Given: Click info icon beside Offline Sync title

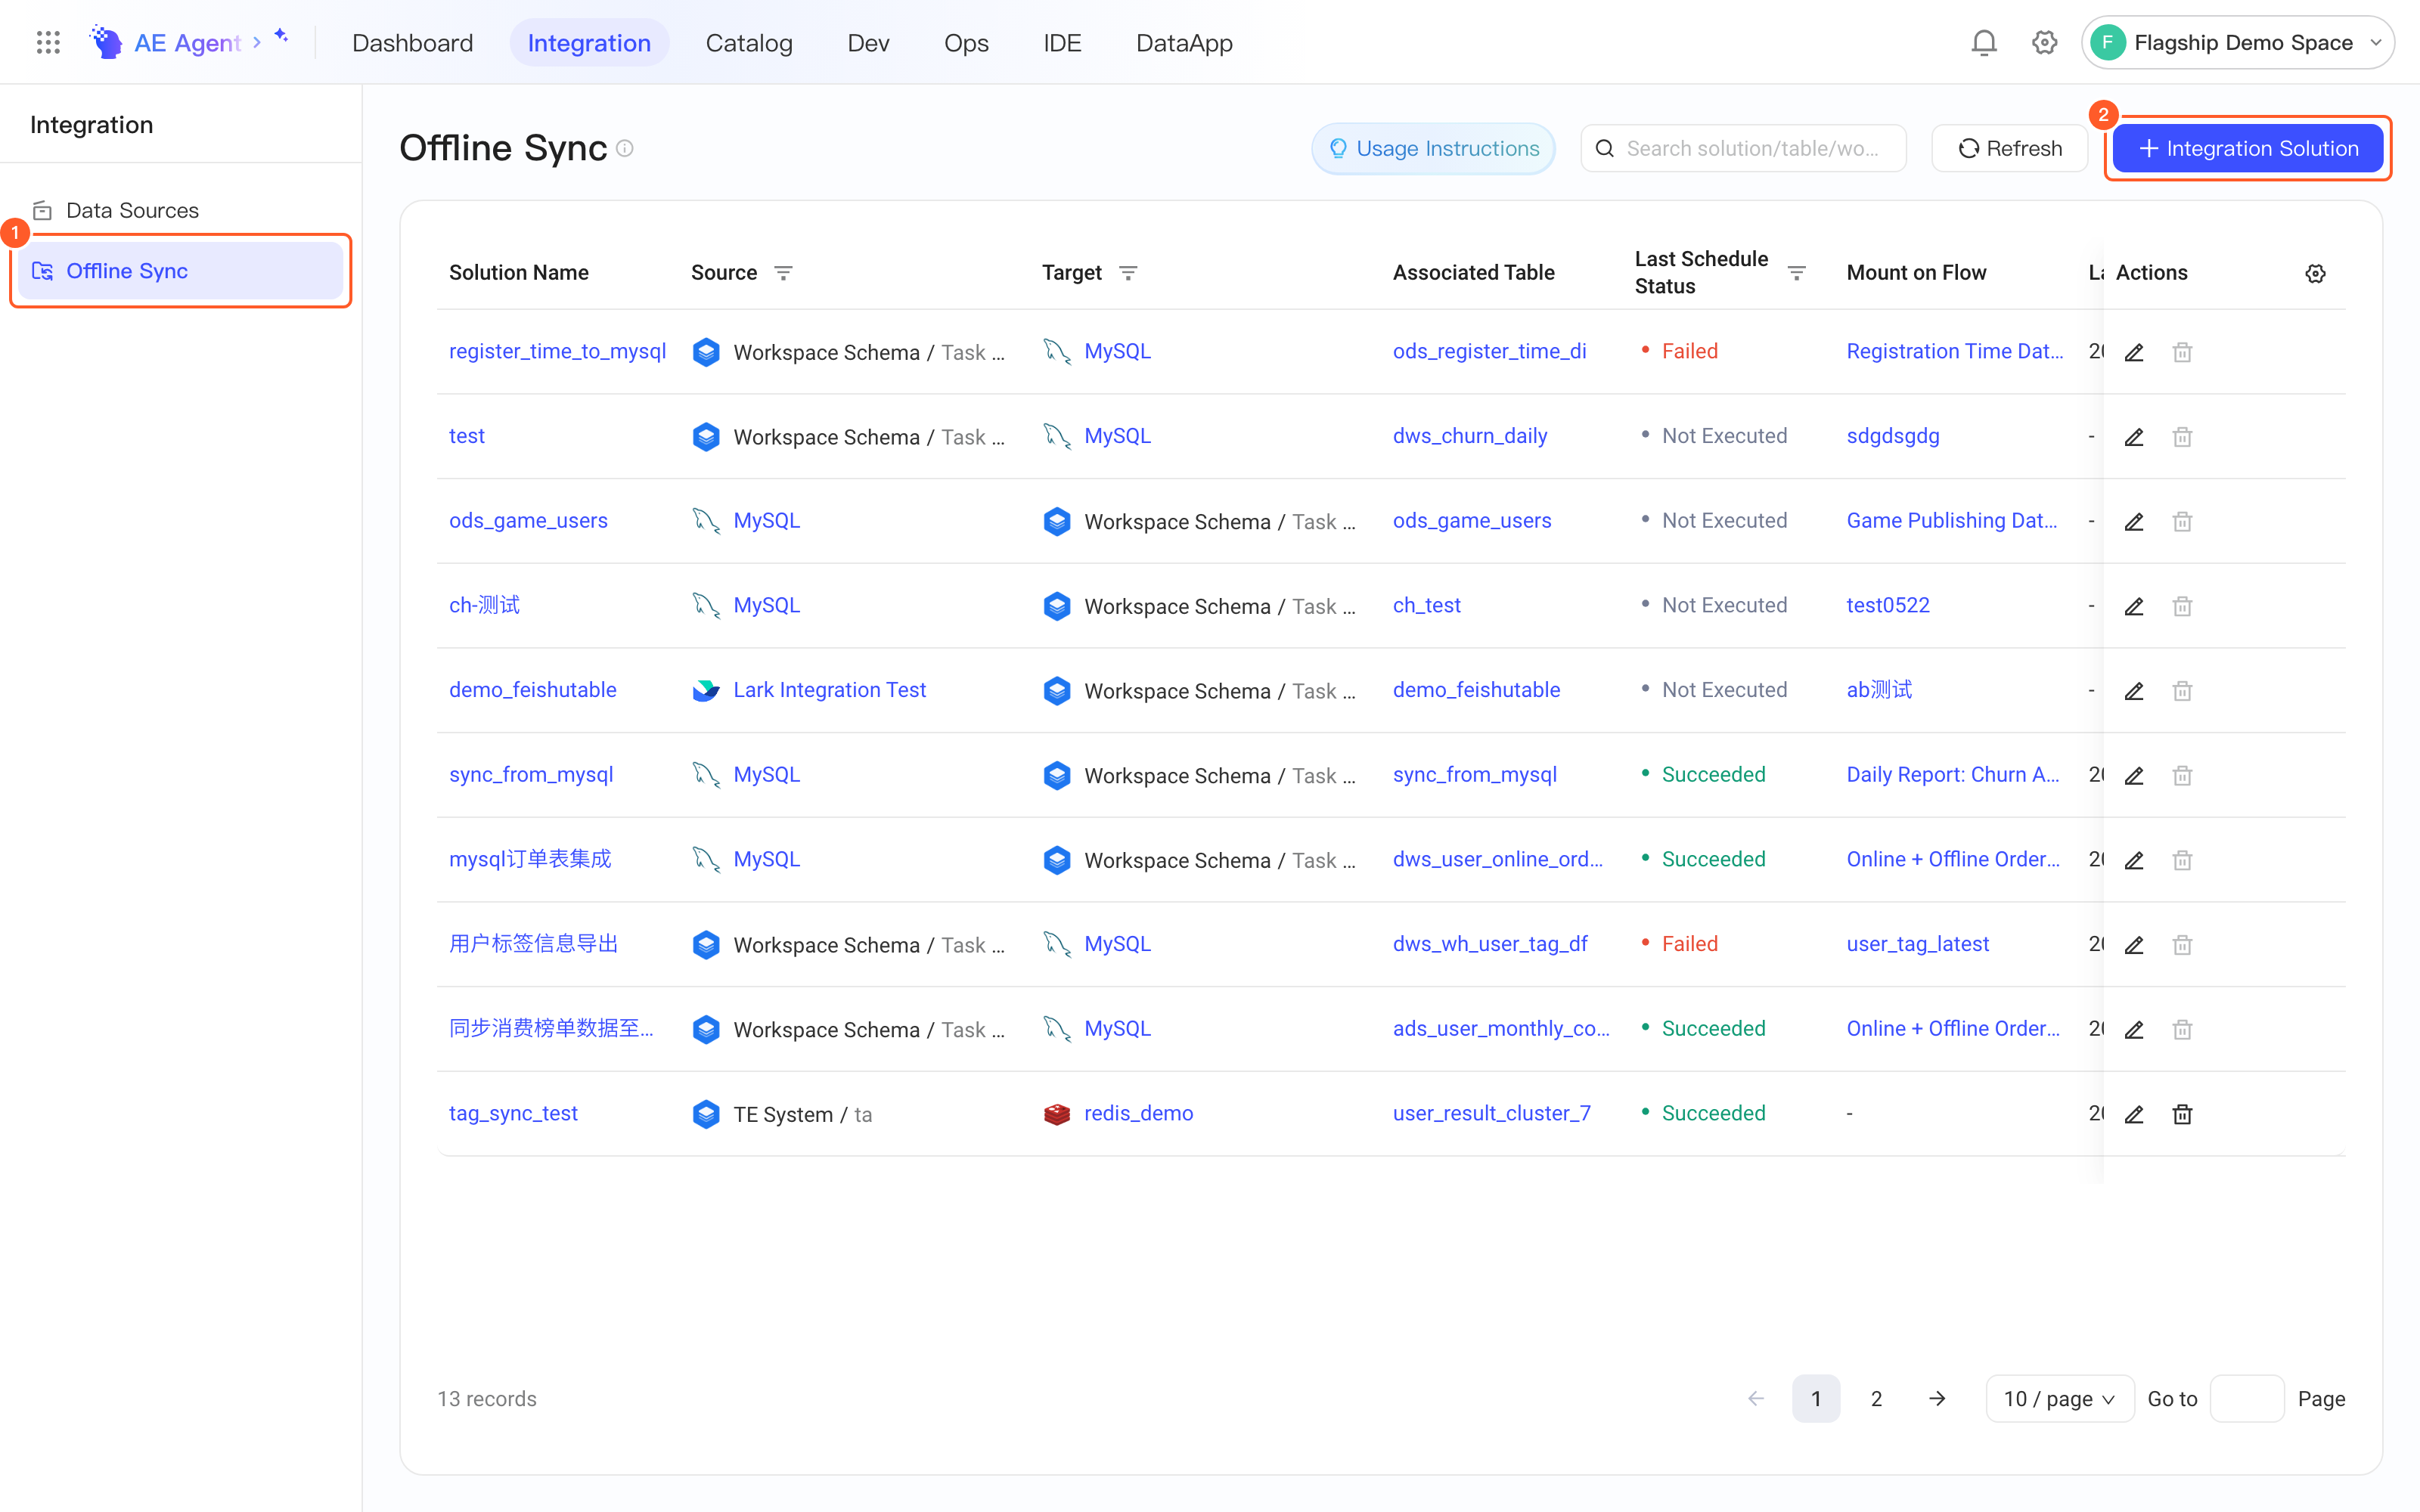Looking at the screenshot, I should coord(625,148).
